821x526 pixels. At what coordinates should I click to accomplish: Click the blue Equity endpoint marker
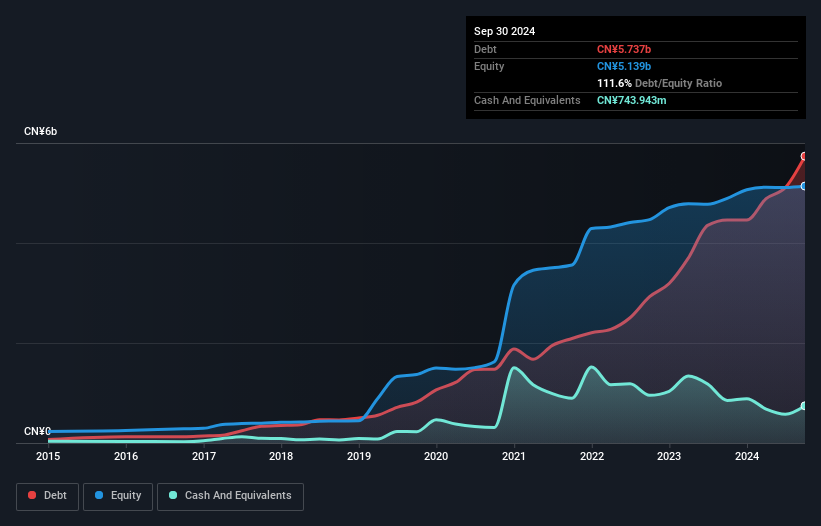pyautogui.click(x=804, y=186)
